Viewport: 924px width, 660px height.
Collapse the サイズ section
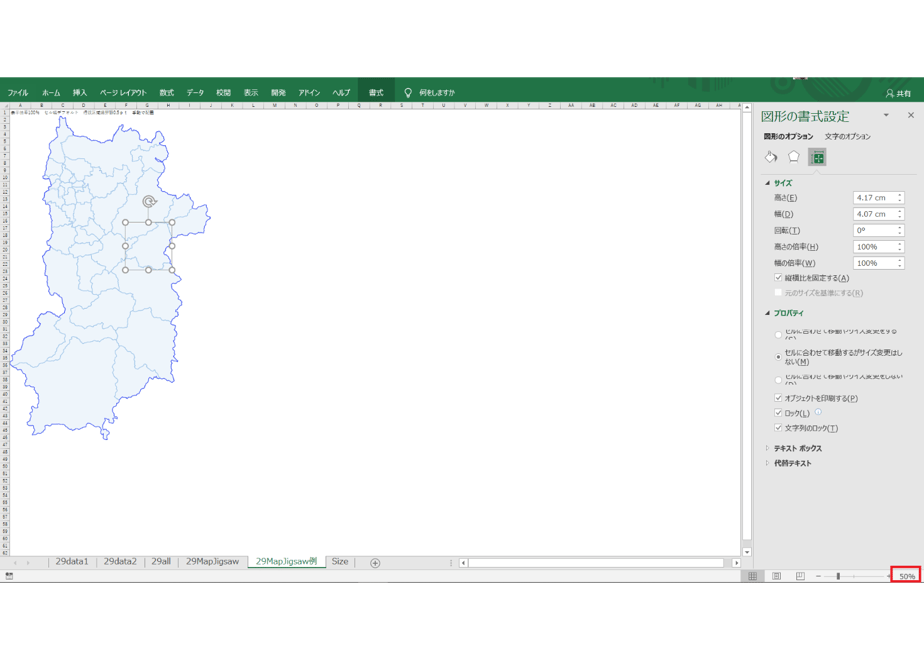coord(767,183)
